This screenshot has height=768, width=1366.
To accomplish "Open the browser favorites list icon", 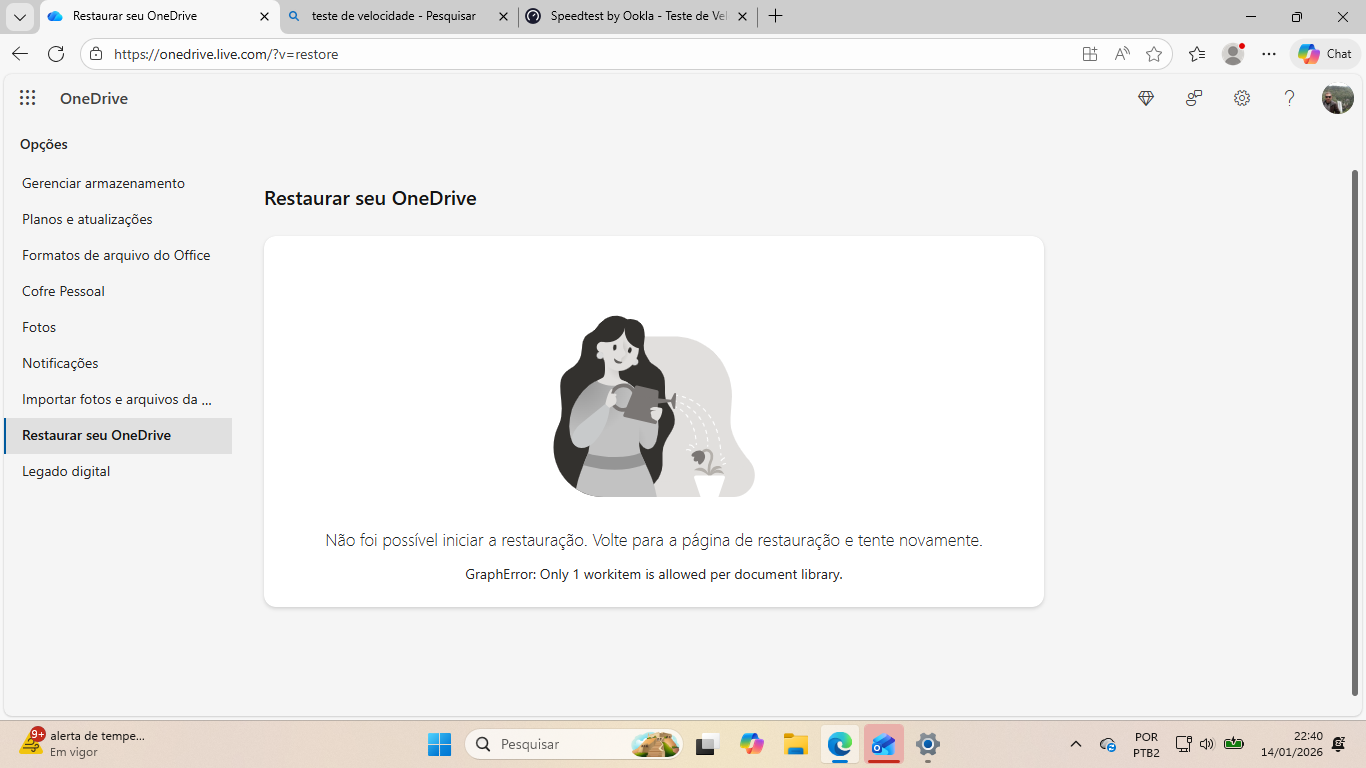I will point(1197,54).
